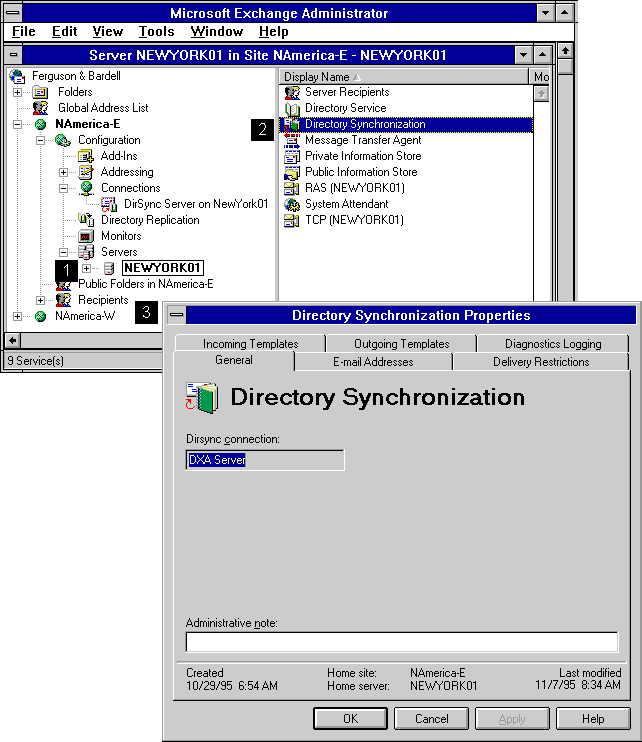Switch to the Outgoing Templates tab

click(402, 344)
